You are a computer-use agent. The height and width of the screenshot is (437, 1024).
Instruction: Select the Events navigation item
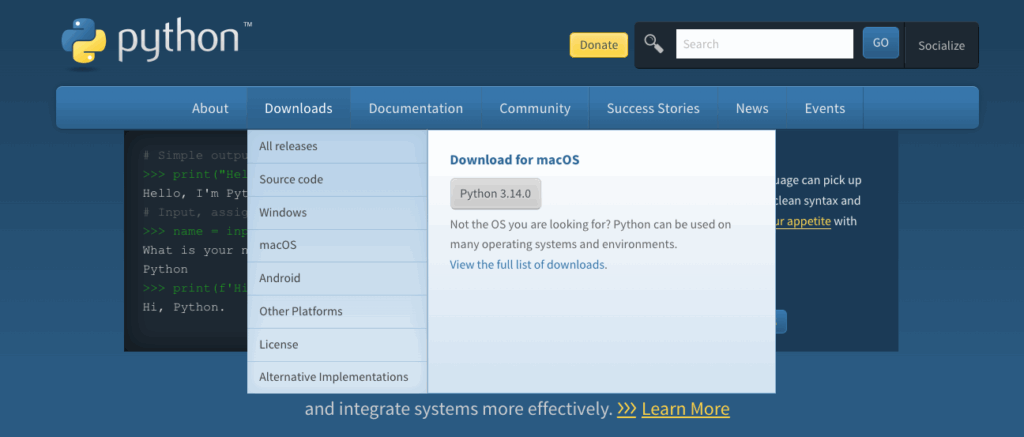click(824, 108)
